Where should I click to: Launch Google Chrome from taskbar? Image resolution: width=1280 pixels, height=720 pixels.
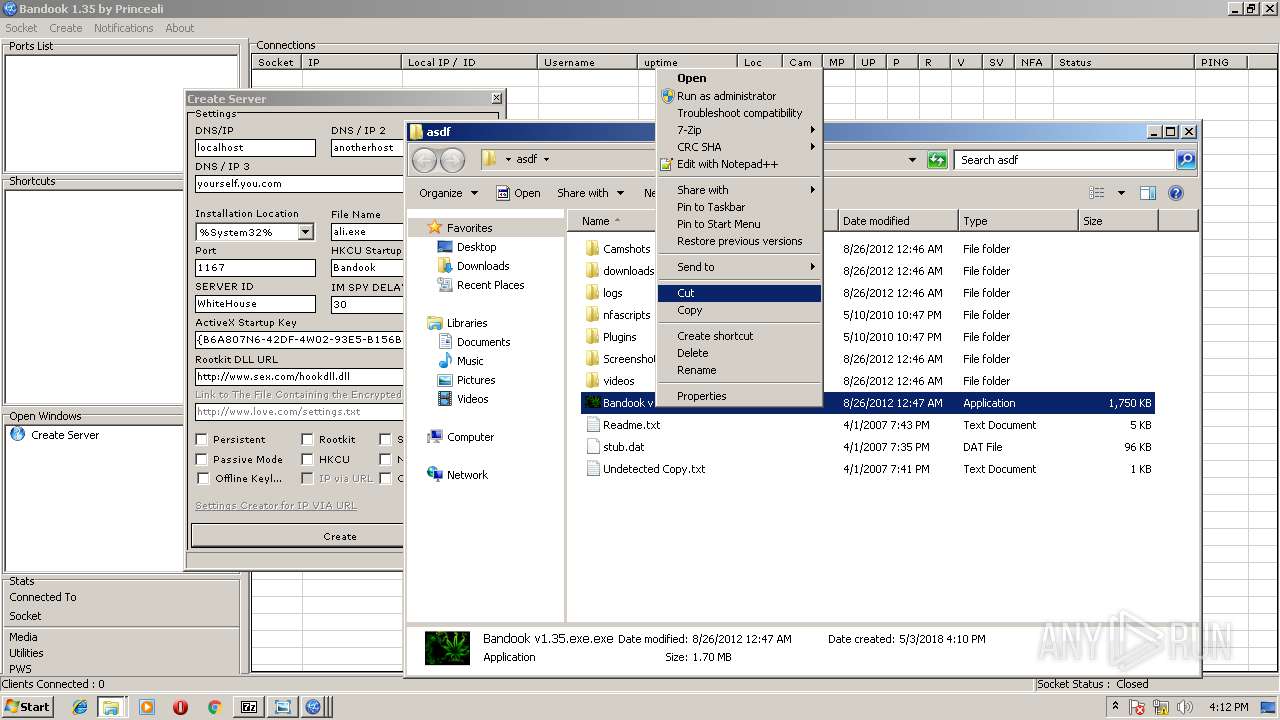(x=214, y=707)
